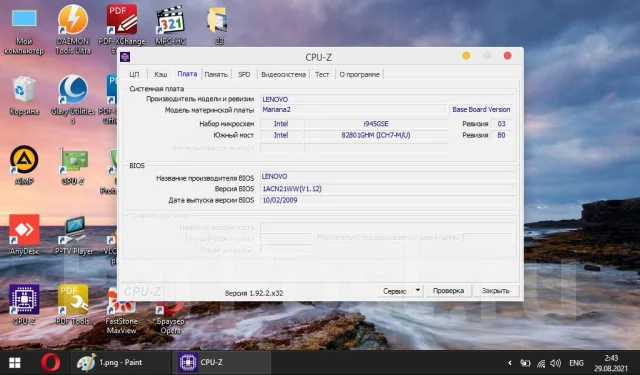Launch AnyDesk from desktop
Viewport: 640px width, 375px height.
(24, 235)
